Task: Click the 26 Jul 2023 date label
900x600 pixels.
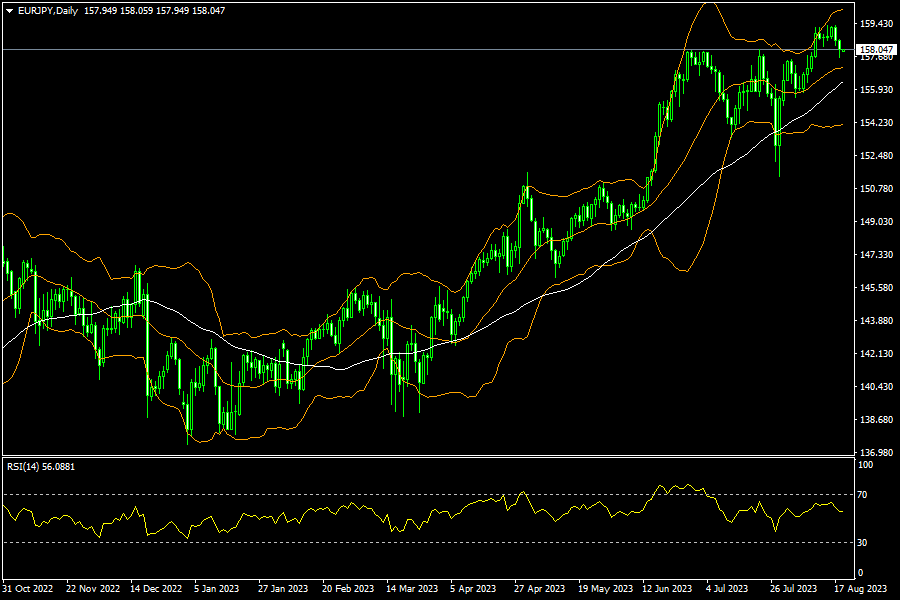Action: (x=793, y=589)
